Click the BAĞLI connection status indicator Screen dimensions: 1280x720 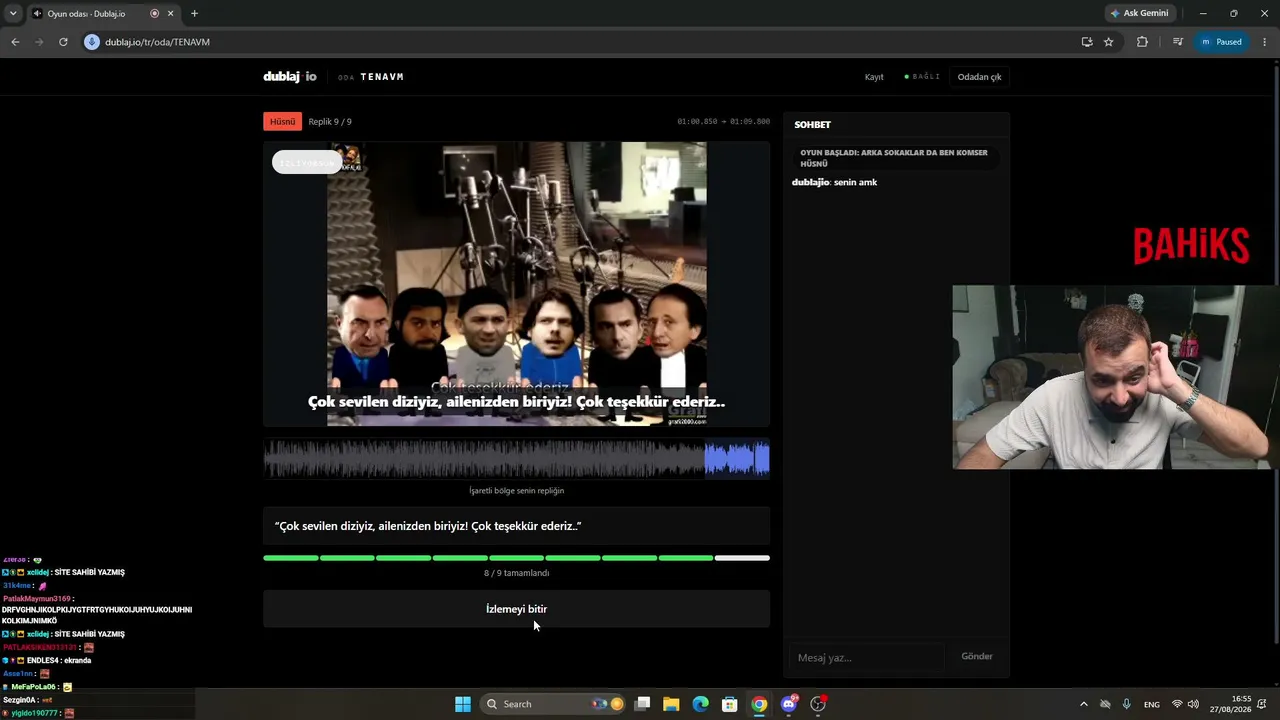coord(922,77)
